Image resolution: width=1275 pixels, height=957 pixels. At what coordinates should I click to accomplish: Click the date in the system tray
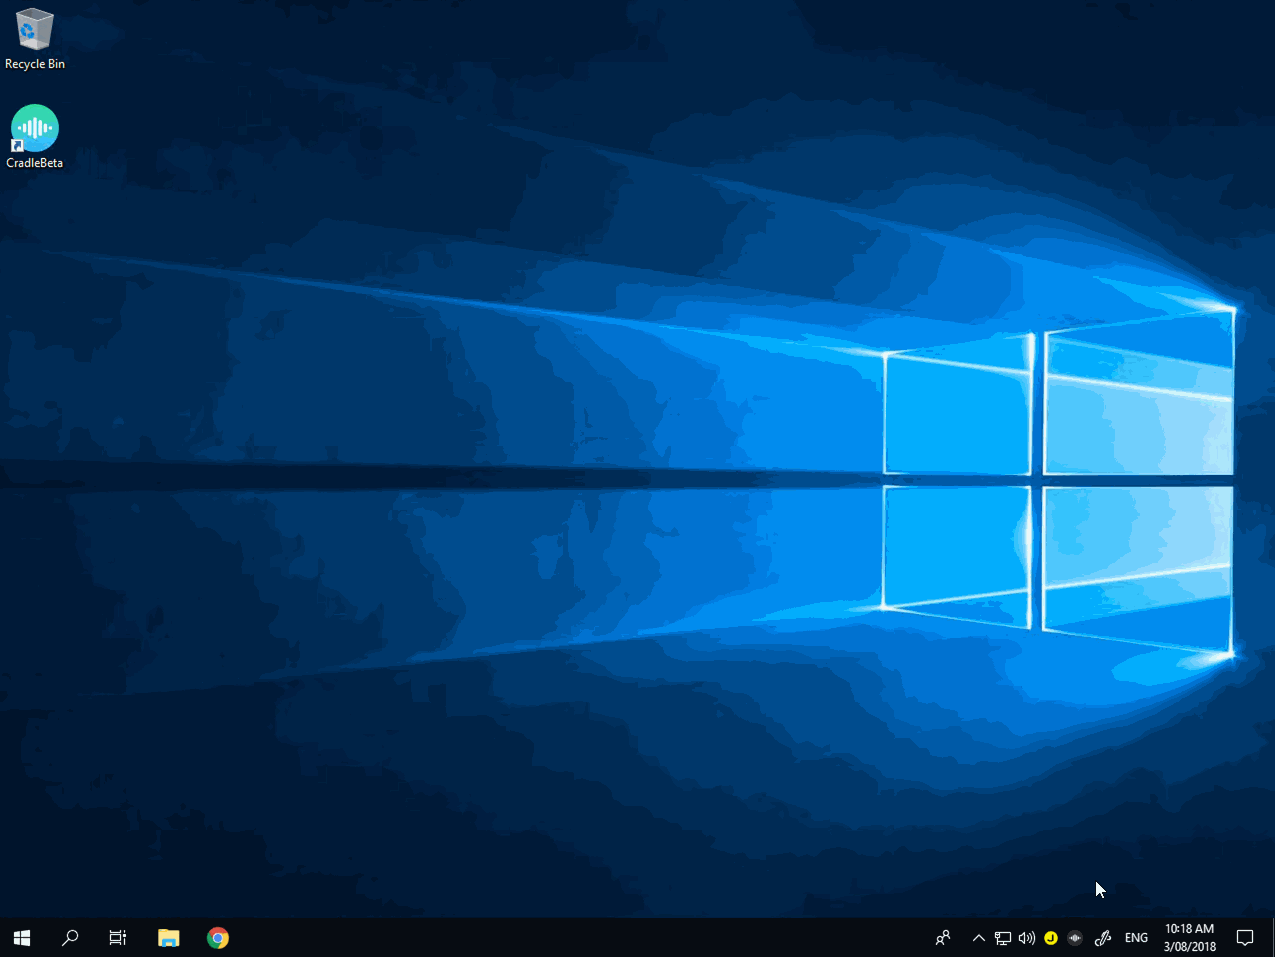1189,945
